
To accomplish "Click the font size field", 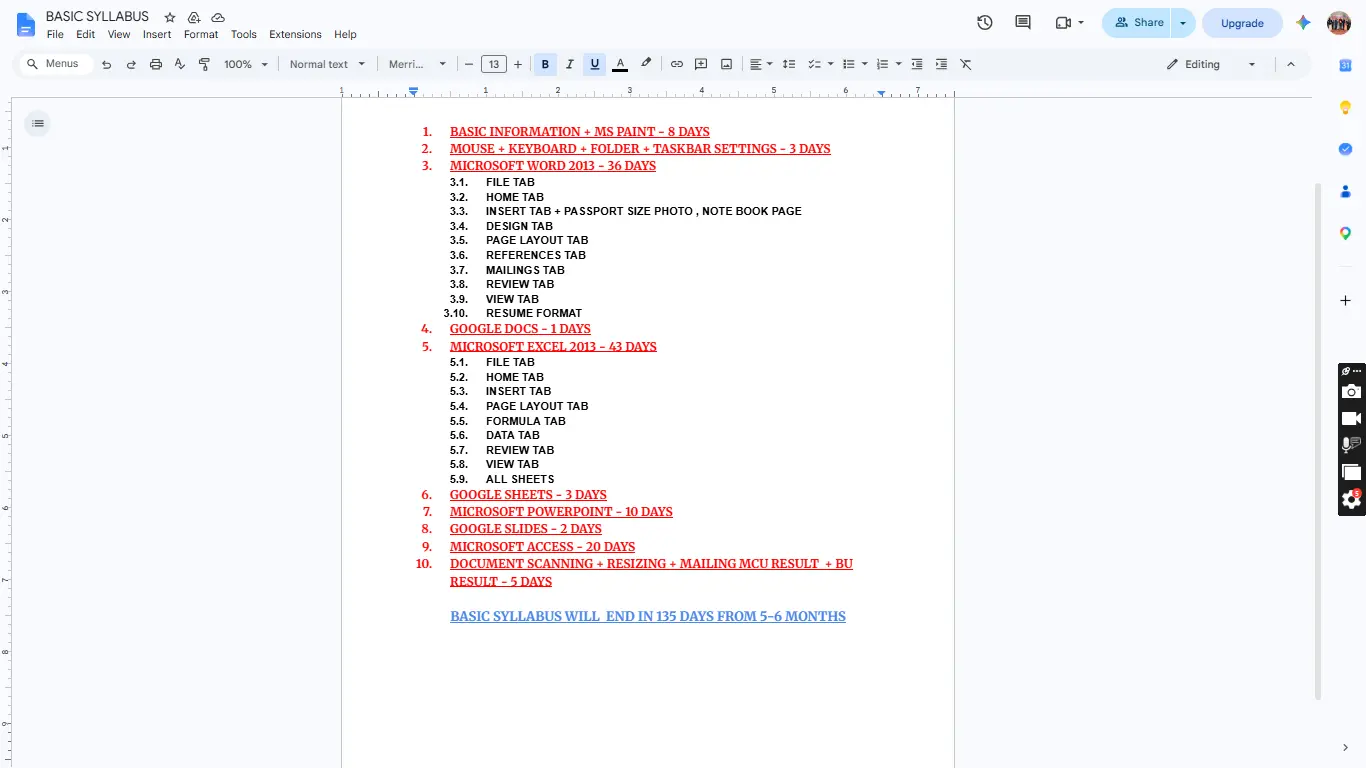I will 494,64.
